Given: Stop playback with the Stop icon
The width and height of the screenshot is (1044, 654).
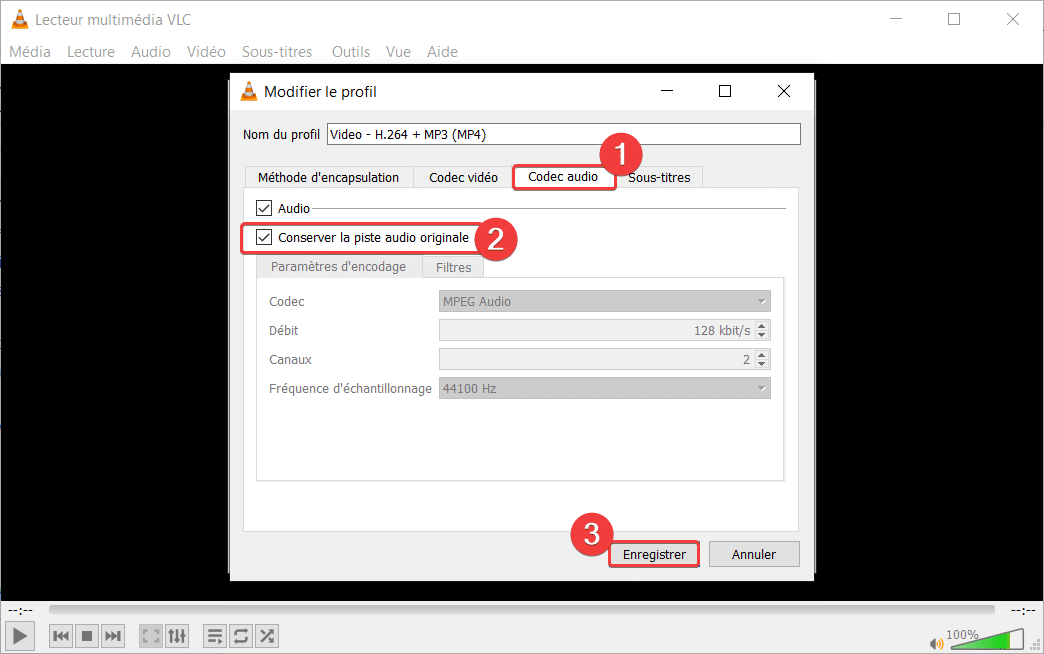Looking at the screenshot, I should pos(86,635).
